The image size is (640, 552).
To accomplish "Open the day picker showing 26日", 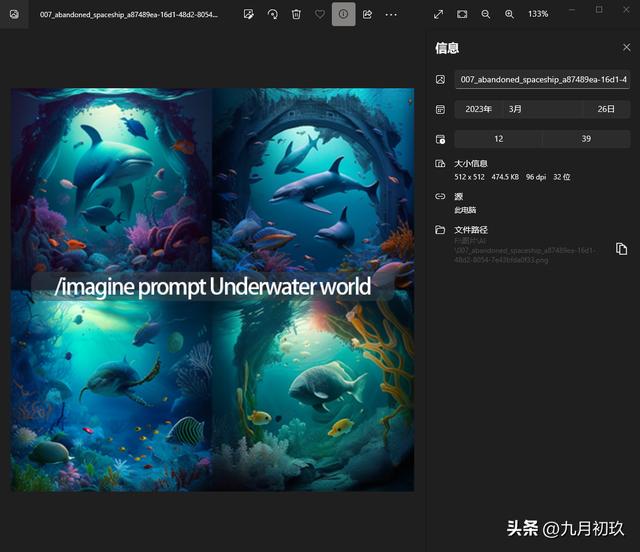I will pos(606,109).
